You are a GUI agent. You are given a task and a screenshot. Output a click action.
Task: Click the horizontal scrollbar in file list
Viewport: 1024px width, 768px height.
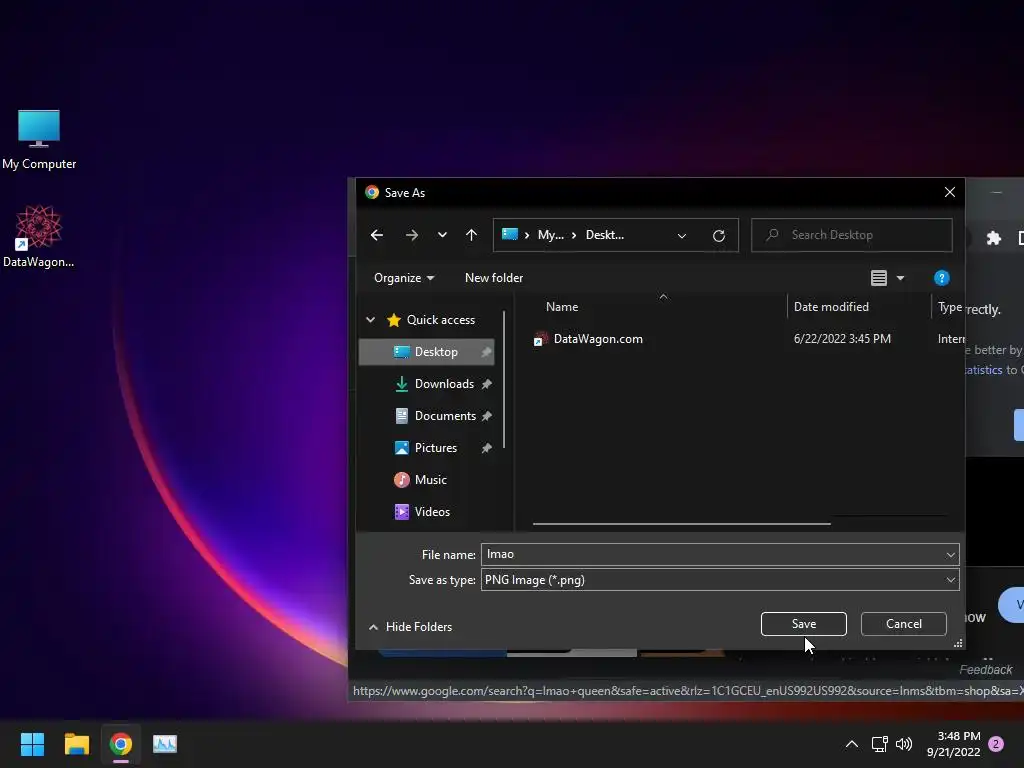[x=681, y=524]
